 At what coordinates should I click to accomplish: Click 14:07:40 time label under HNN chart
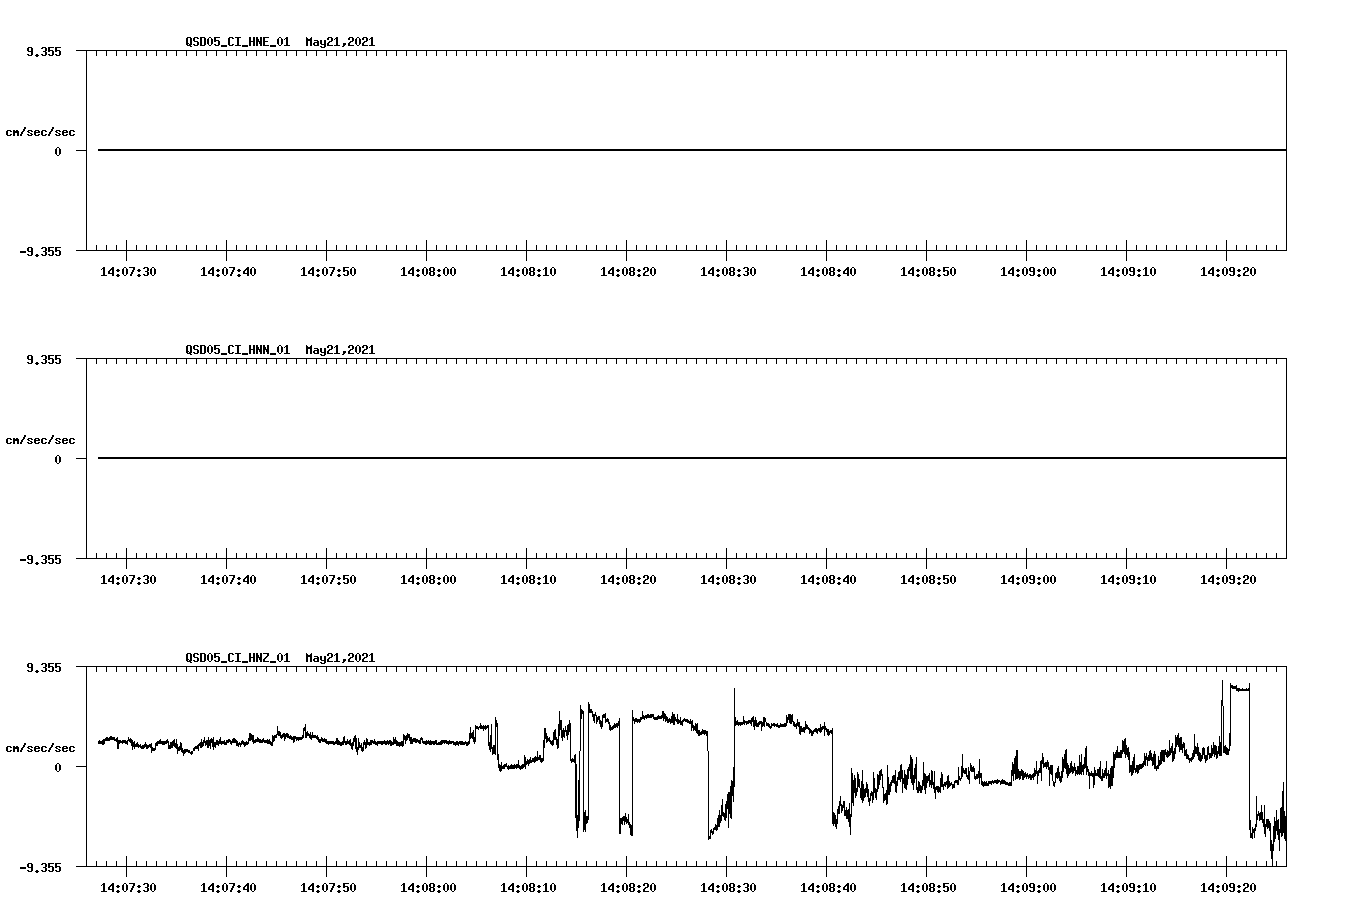tap(228, 579)
